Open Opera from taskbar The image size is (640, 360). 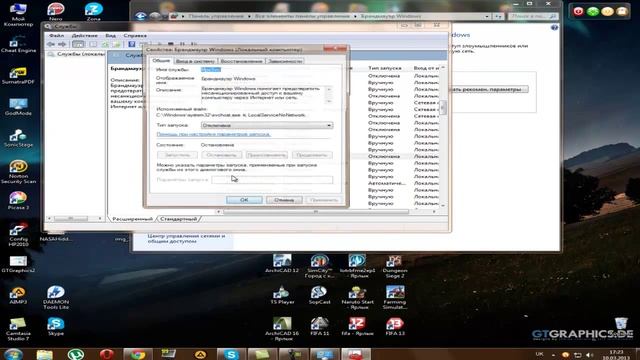107,354
